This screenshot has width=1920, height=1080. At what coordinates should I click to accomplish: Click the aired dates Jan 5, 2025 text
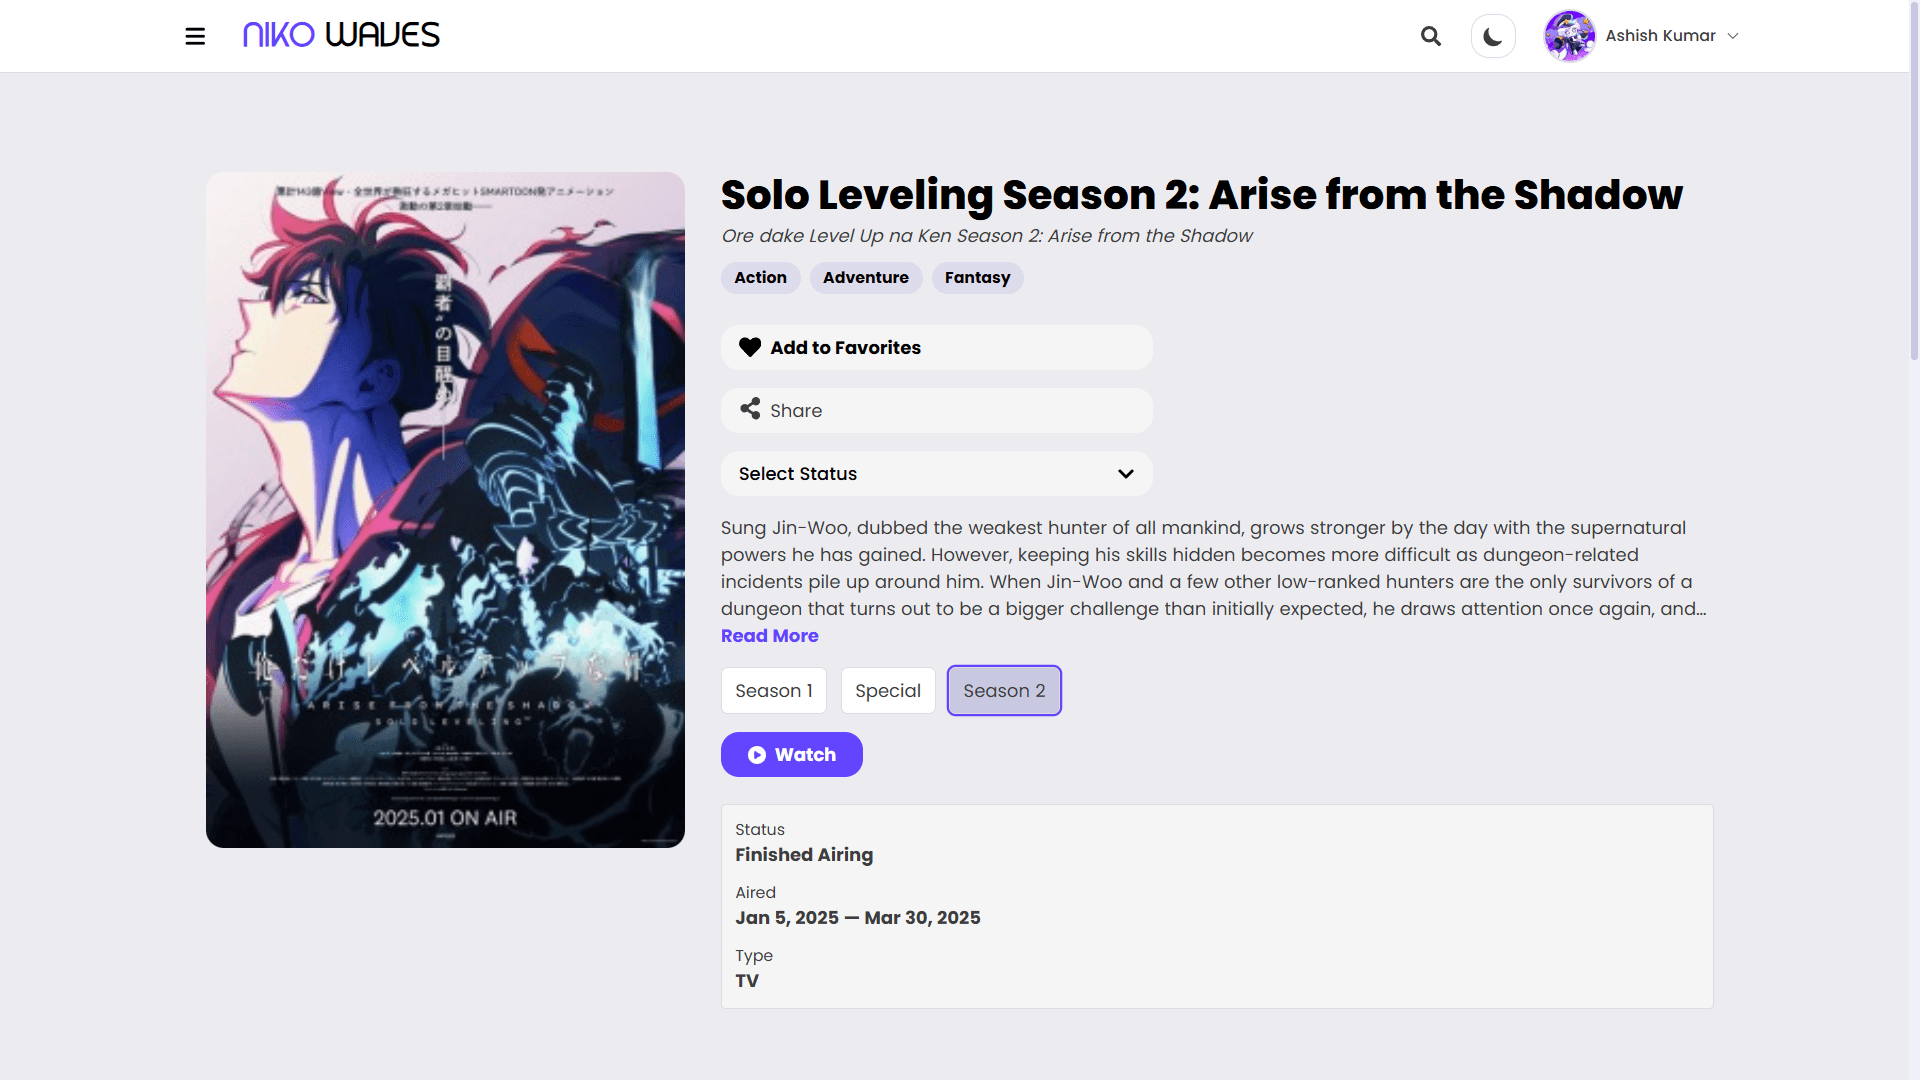pyautogui.click(x=858, y=918)
